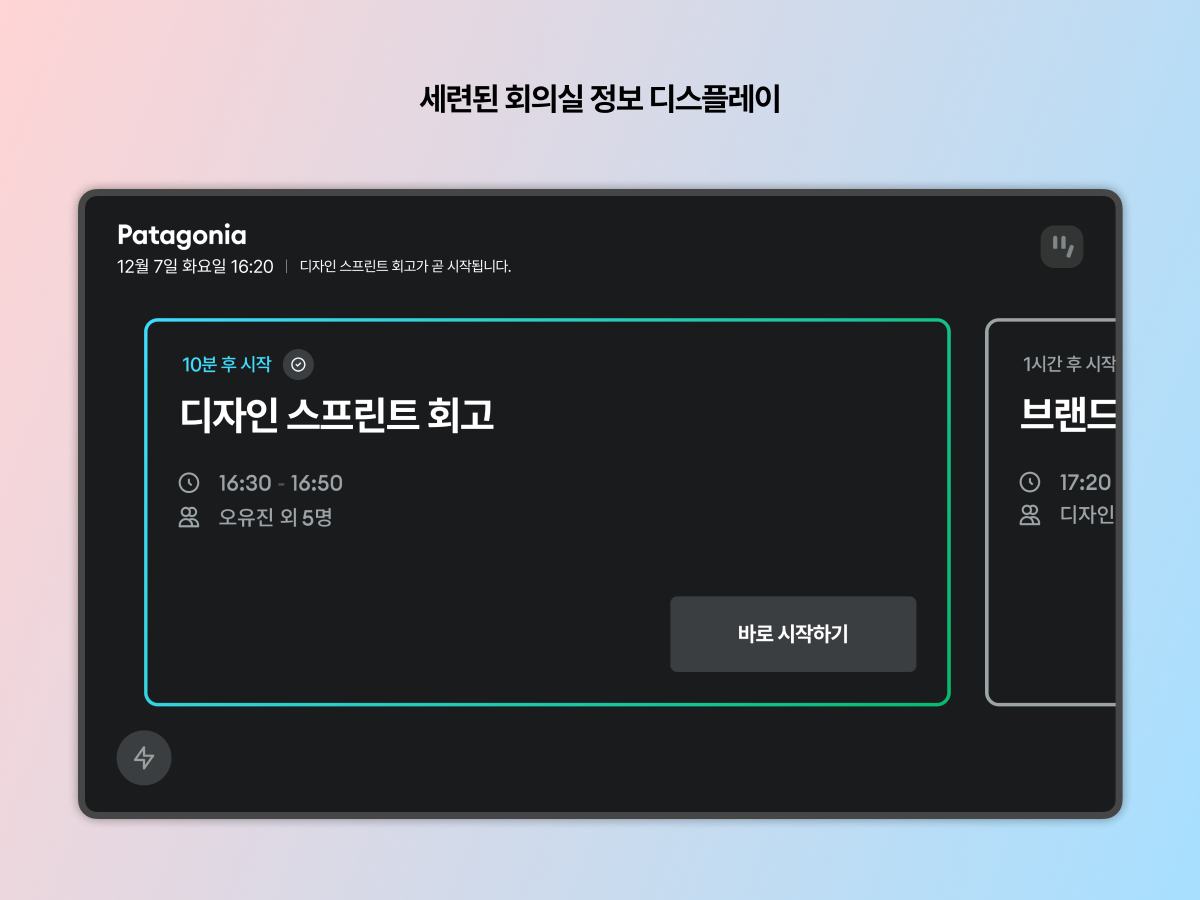Click the check circle icon beside 10분 후 시작

[298, 365]
